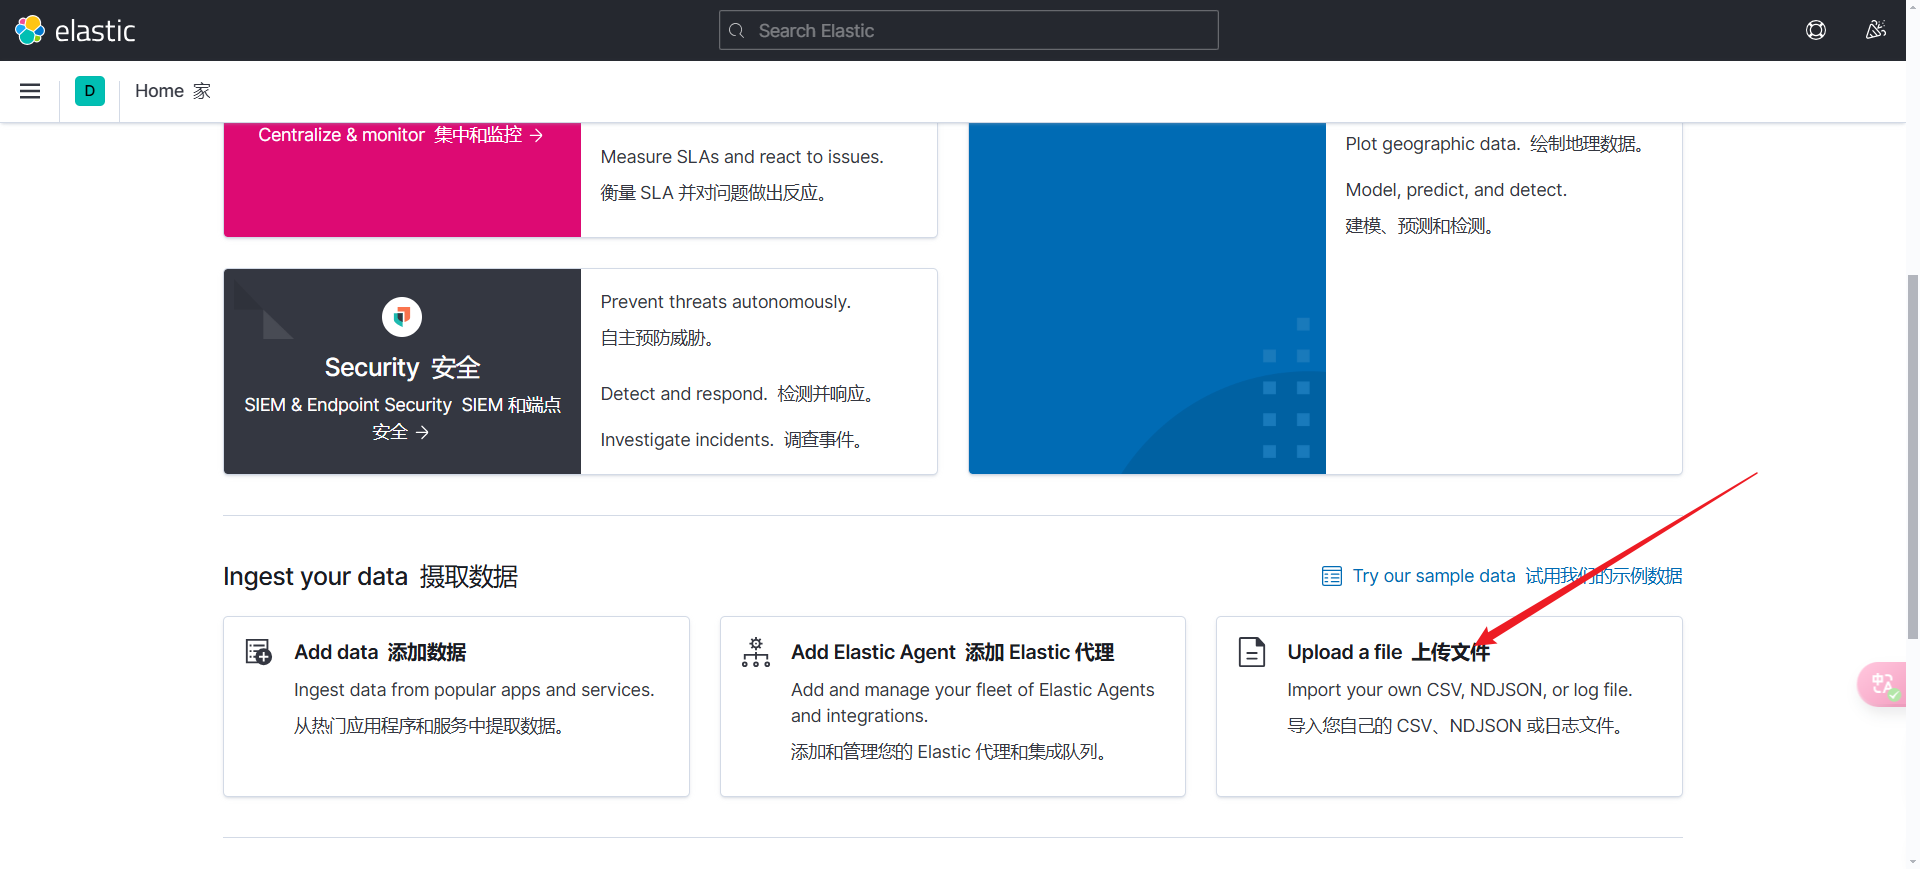
Task: Open the Upload a file card title
Action: pos(1388,652)
